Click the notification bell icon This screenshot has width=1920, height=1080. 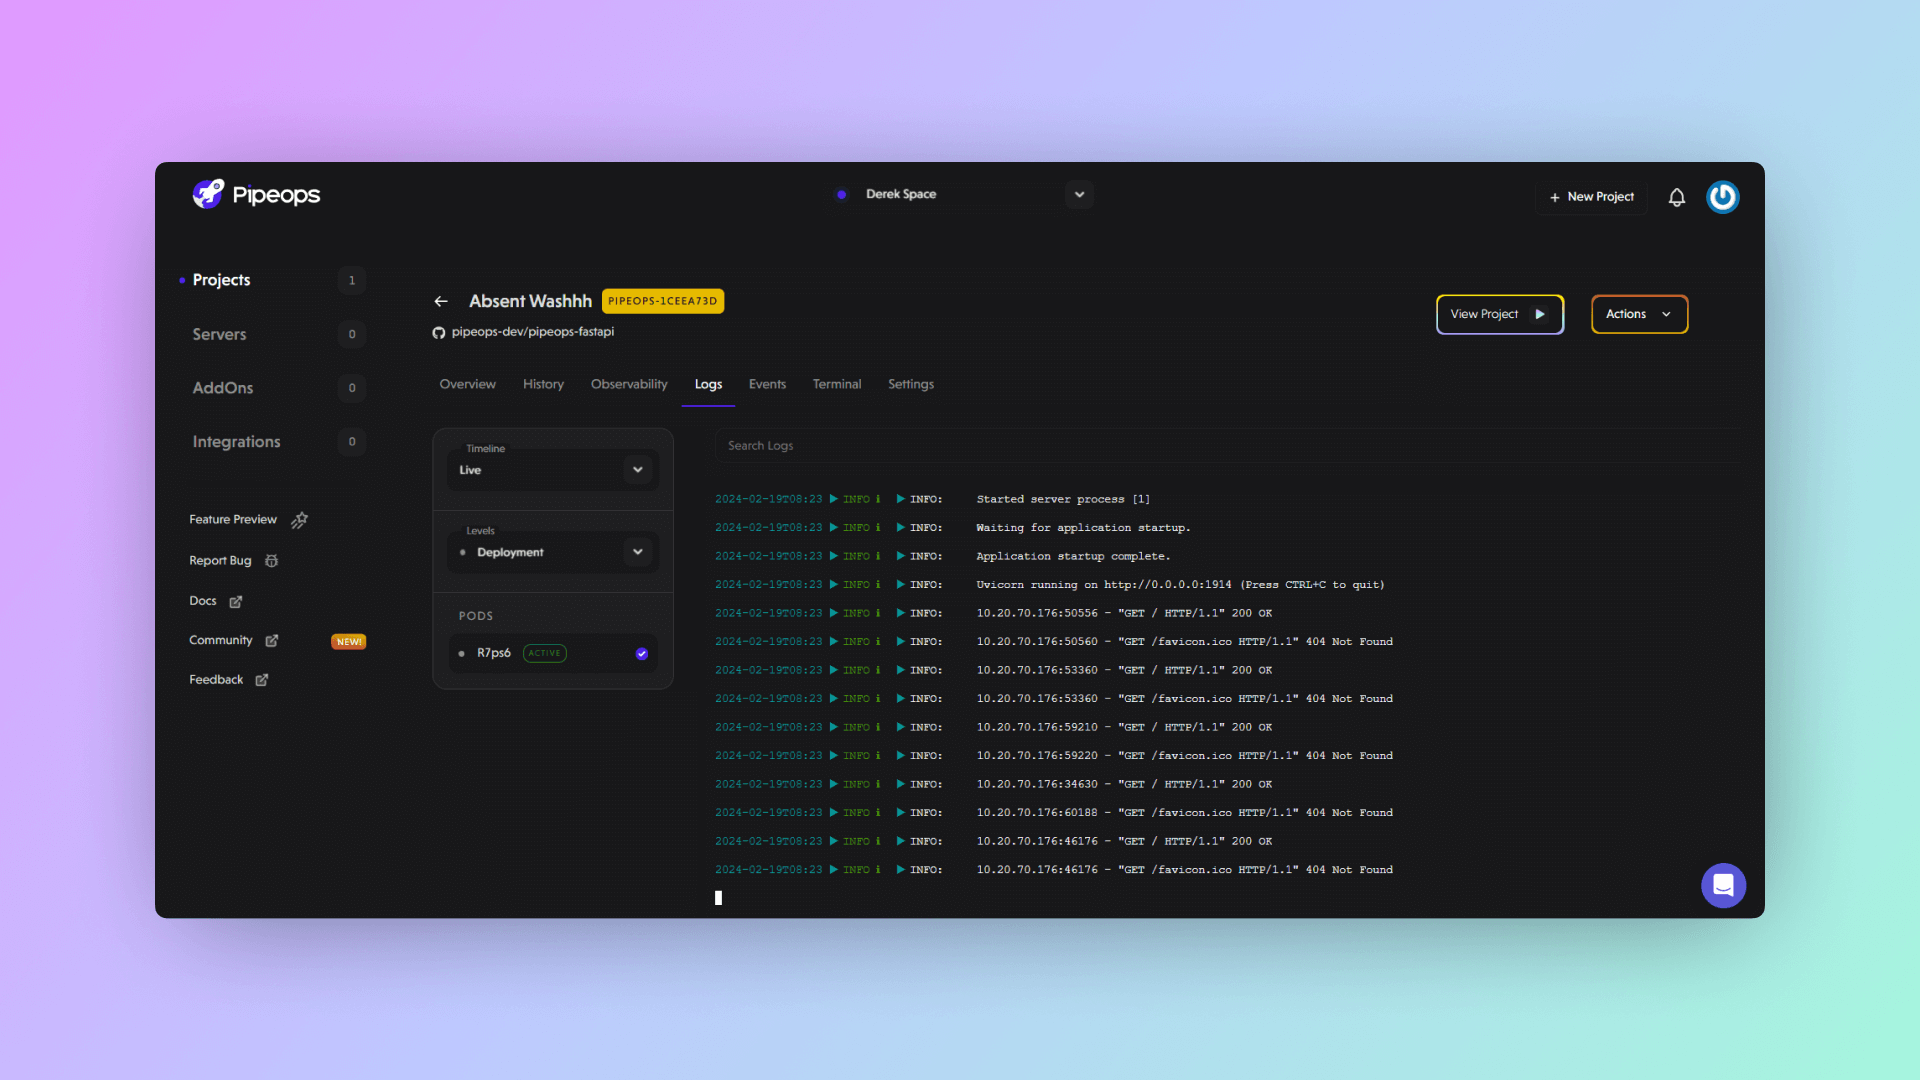click(1676, 195)
